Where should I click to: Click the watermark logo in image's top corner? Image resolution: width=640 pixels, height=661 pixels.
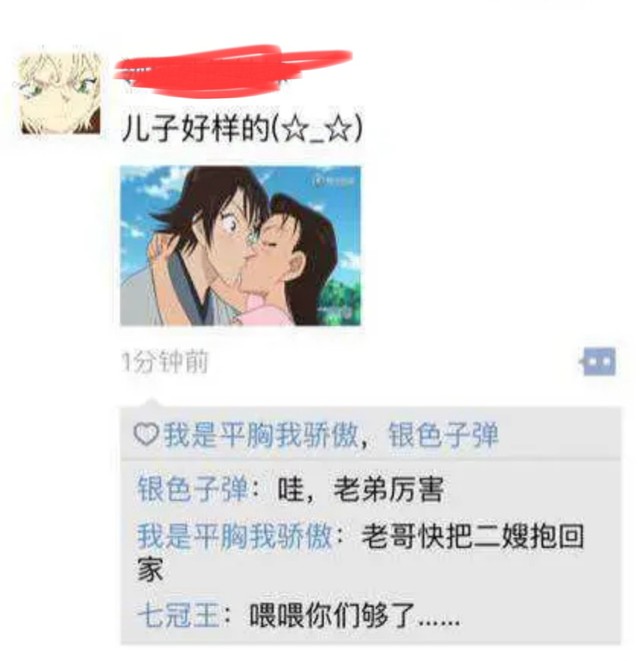pyautogui.click(x=334, y=181)
